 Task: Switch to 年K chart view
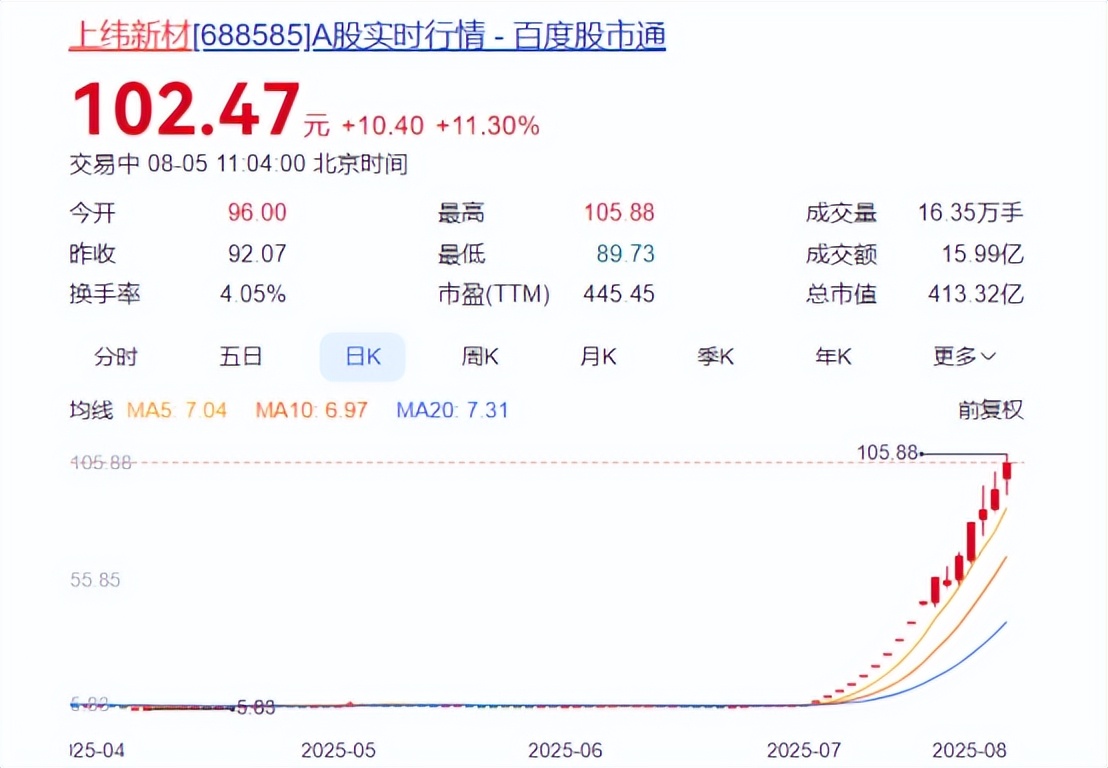(x=833, y=356)
